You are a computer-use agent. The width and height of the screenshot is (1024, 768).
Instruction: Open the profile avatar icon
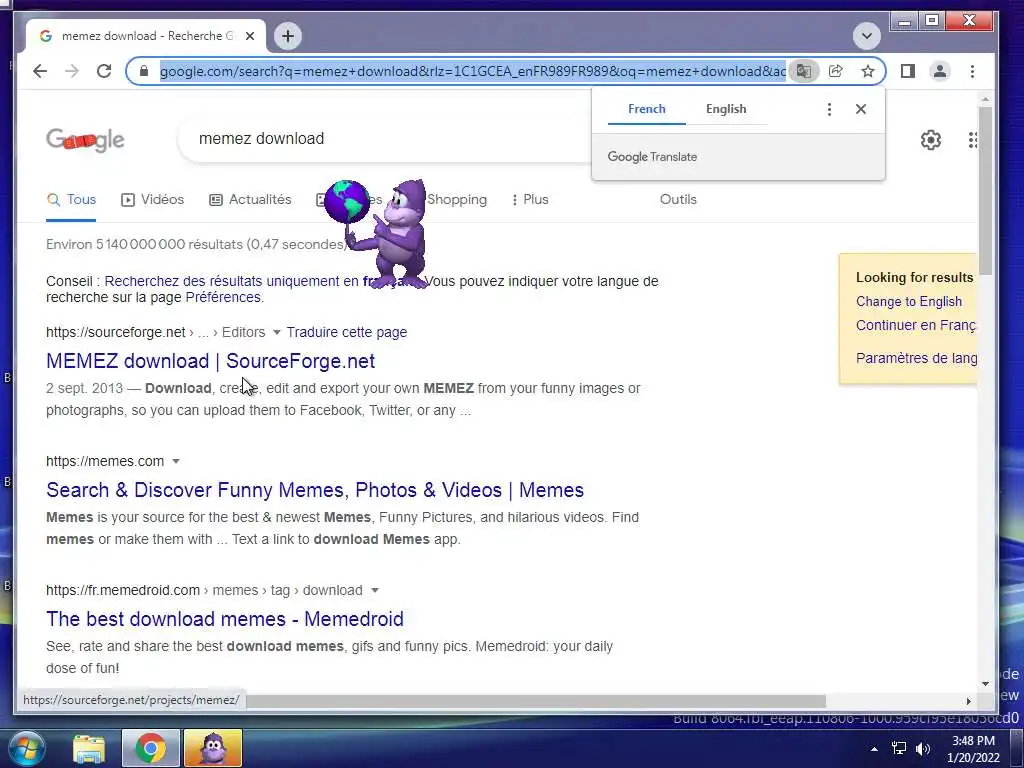940,71
